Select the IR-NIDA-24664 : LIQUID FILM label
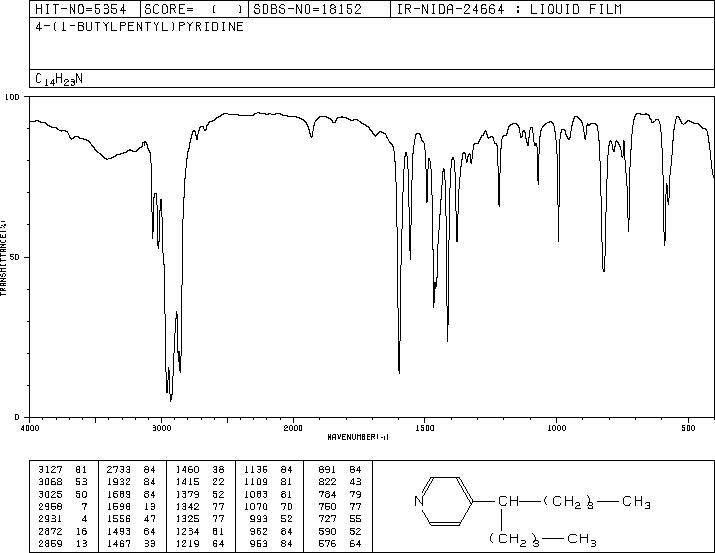715x553 pixels. tap(509, 9)
